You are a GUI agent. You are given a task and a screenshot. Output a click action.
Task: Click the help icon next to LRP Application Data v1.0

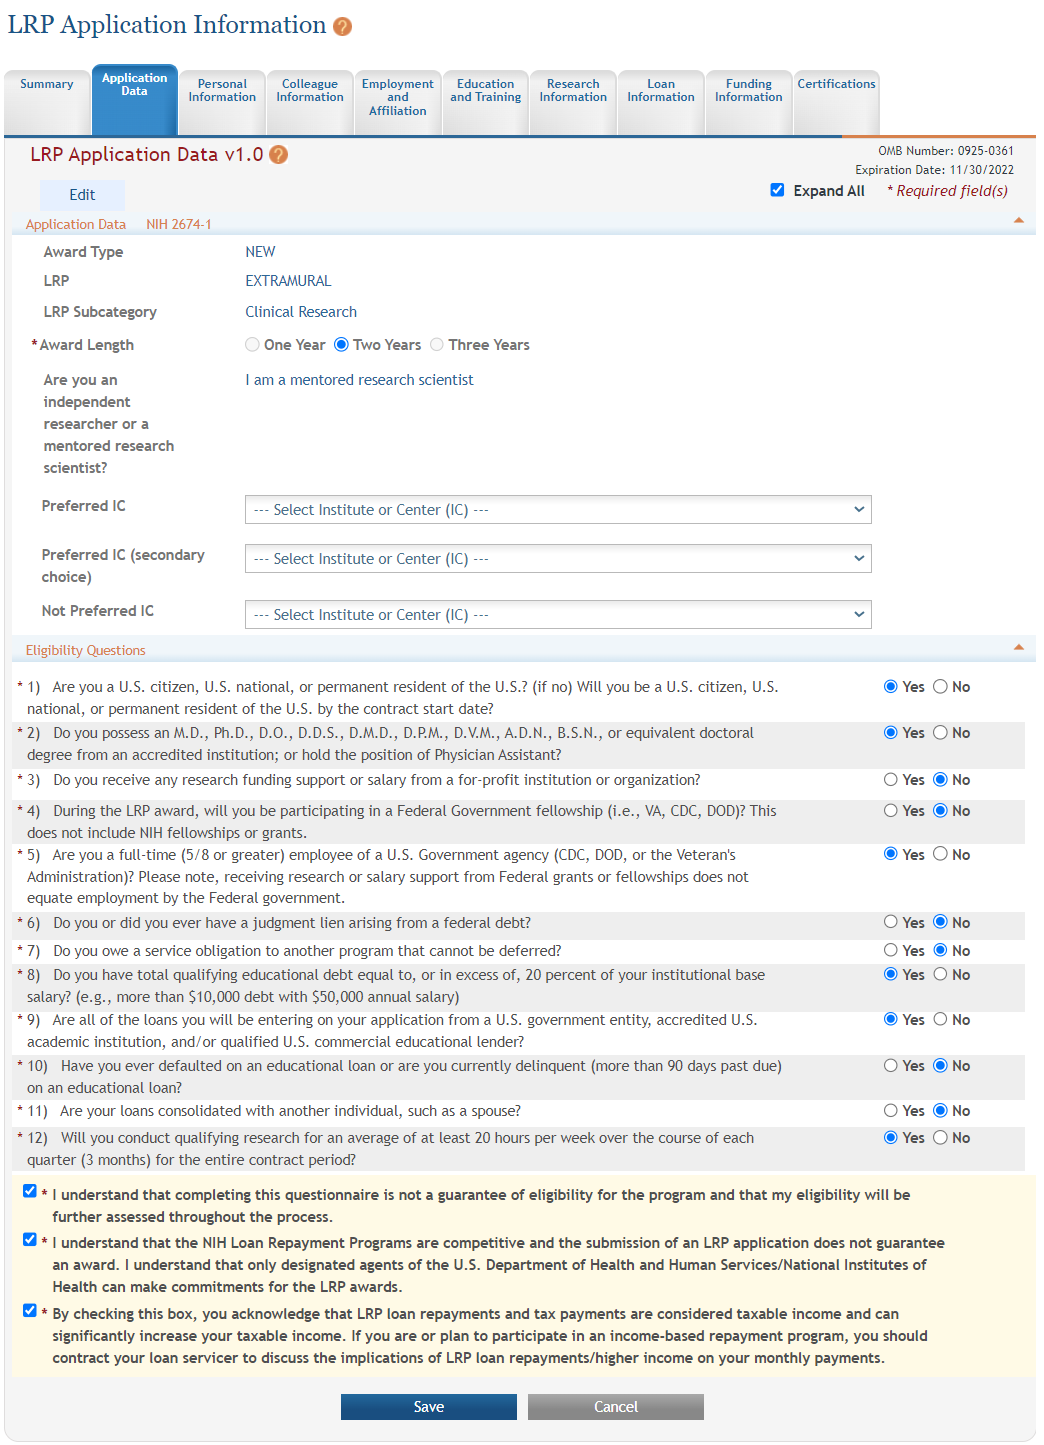[278, 155]
